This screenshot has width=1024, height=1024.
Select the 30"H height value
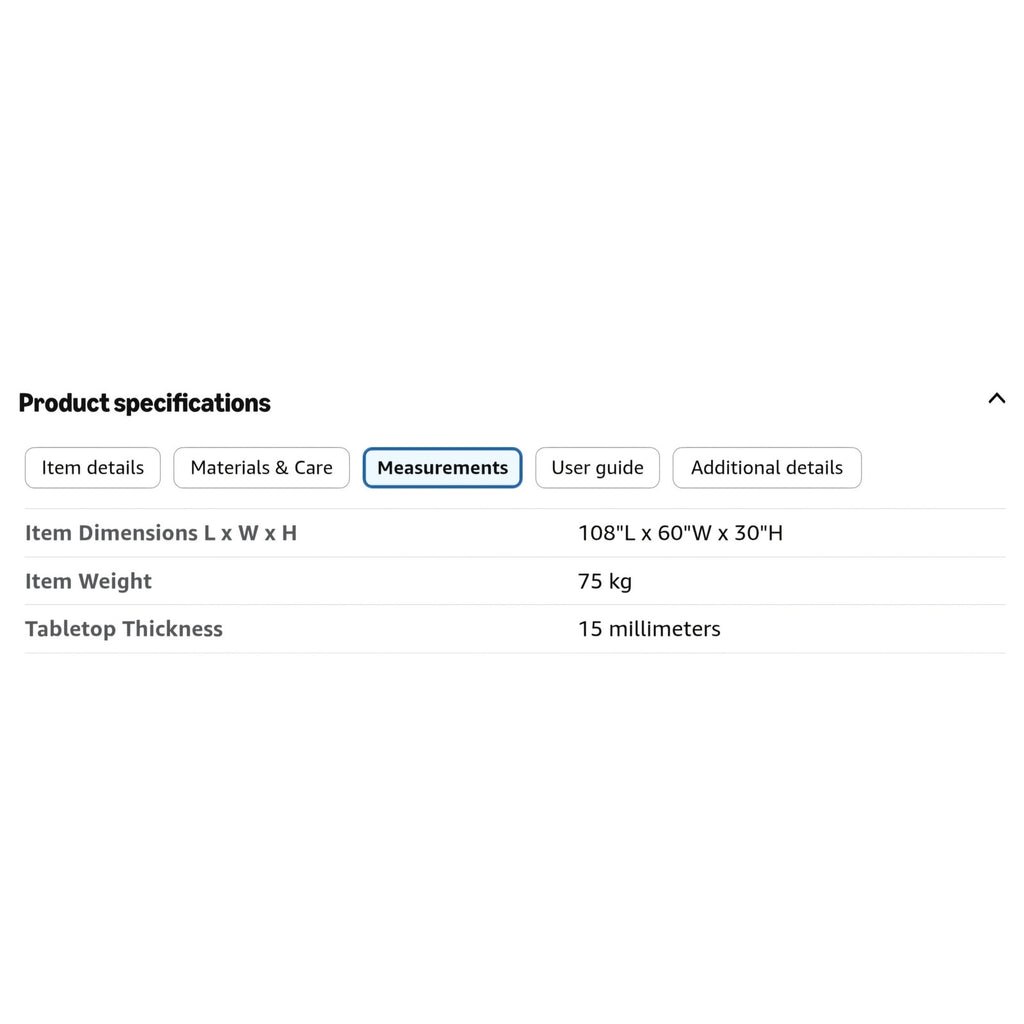click(758, 533)
